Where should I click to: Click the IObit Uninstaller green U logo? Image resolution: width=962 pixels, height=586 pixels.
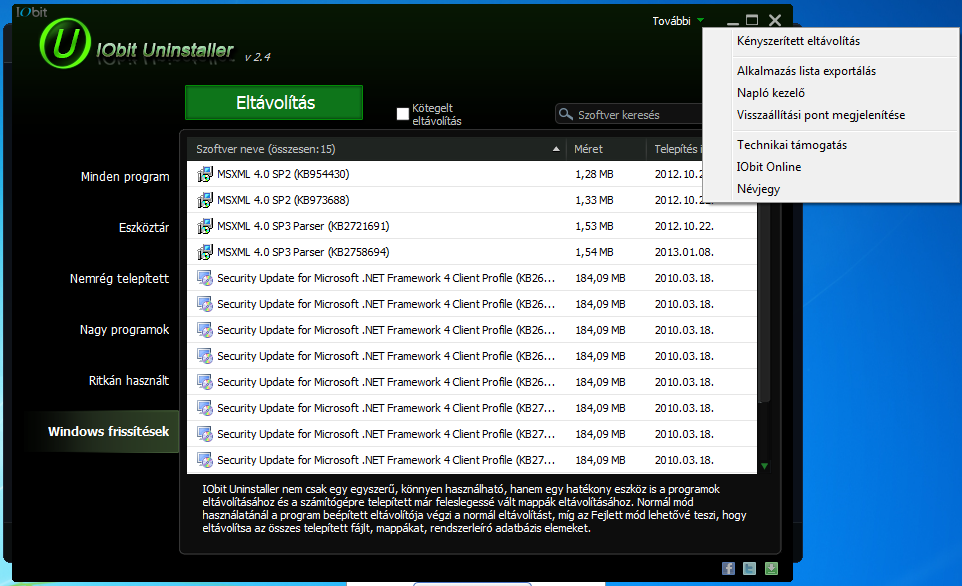pos(64,44)
